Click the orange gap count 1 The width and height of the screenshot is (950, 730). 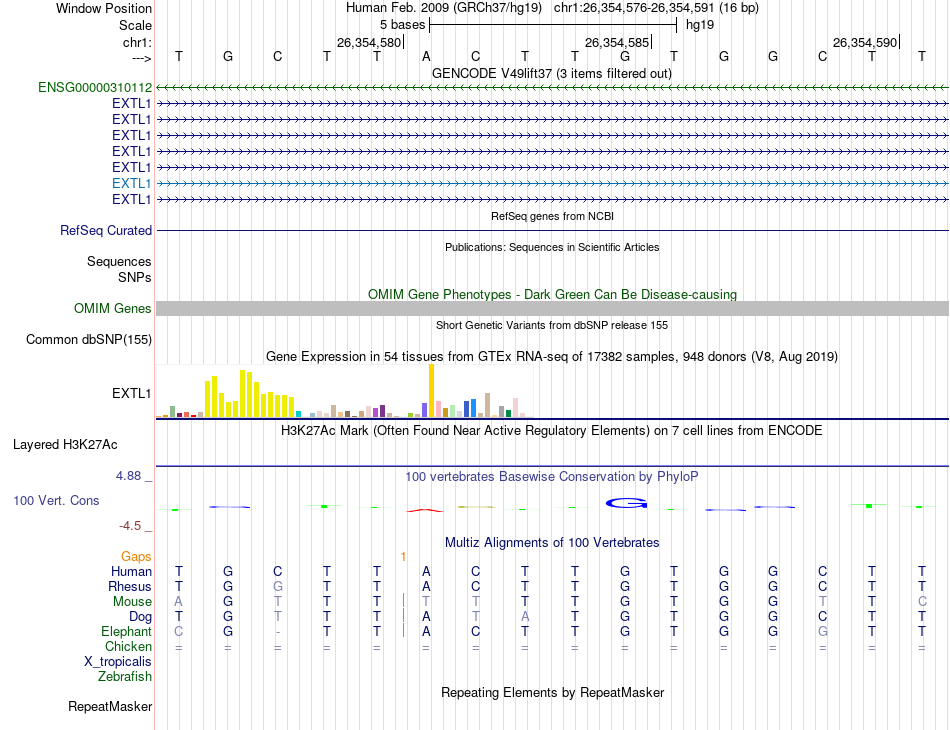(x=404, y=556)
